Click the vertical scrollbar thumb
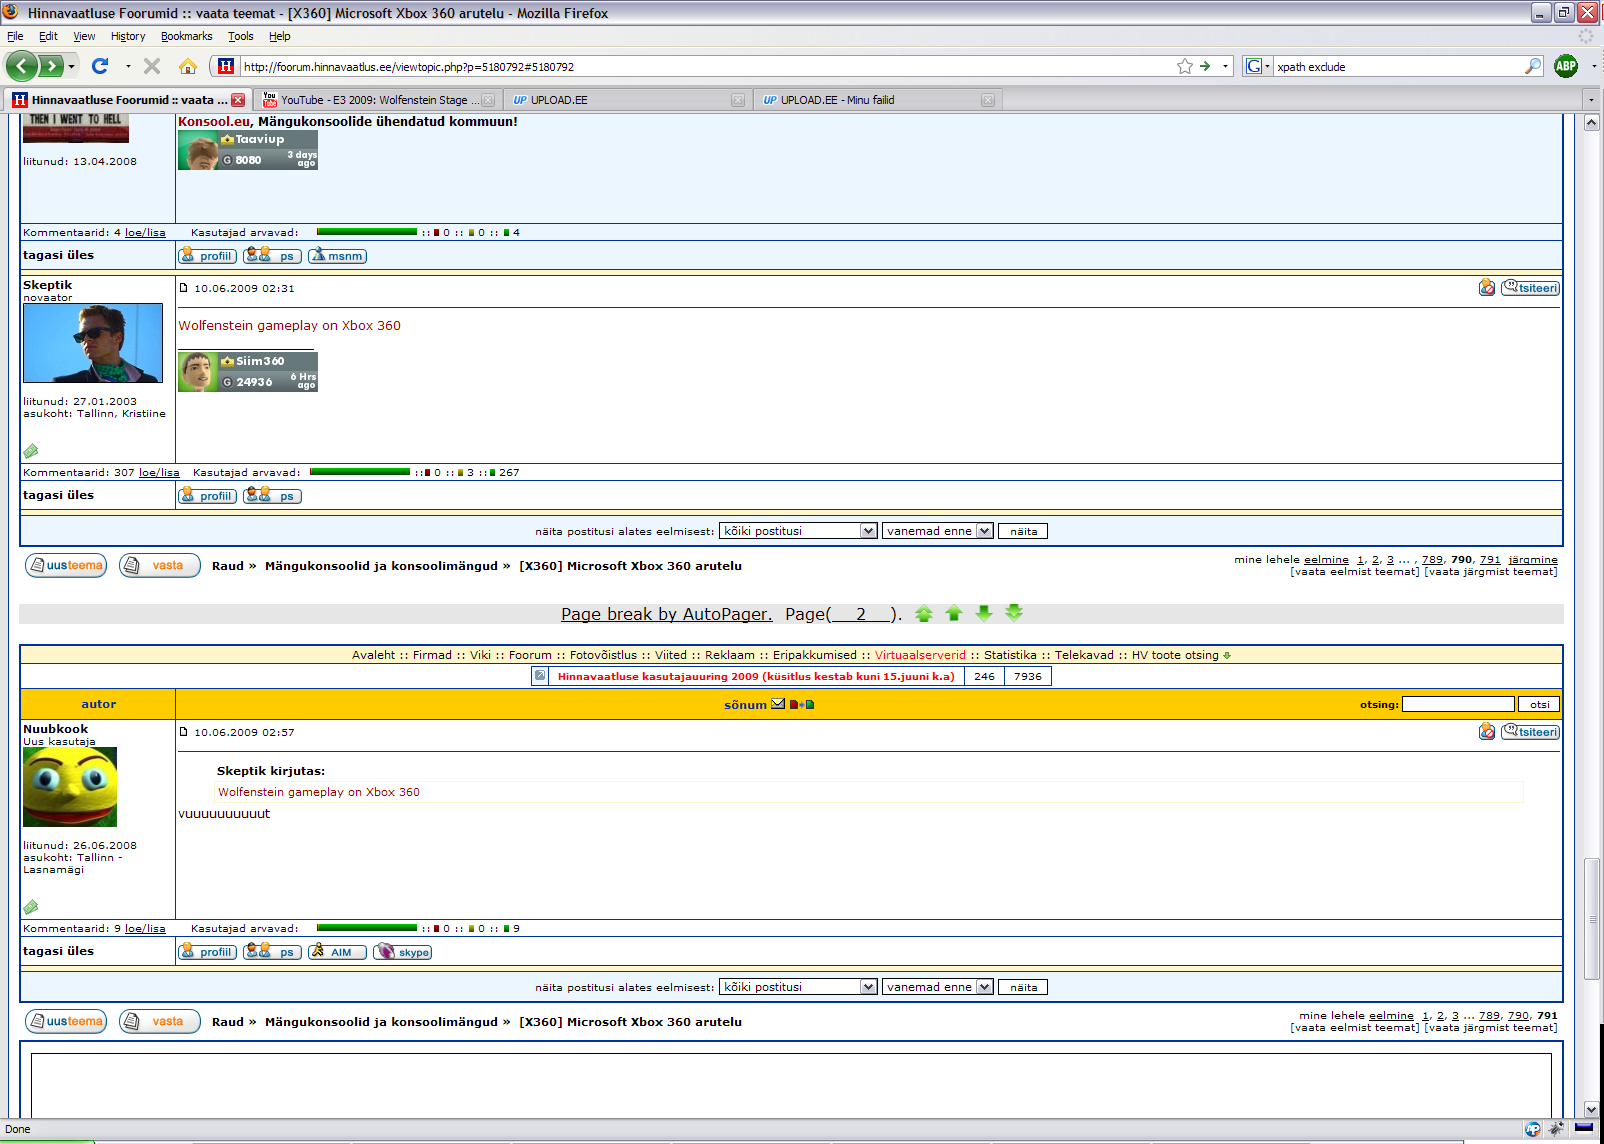Viewport: 1604px width, 1144px height. [x=1592, y=919]
